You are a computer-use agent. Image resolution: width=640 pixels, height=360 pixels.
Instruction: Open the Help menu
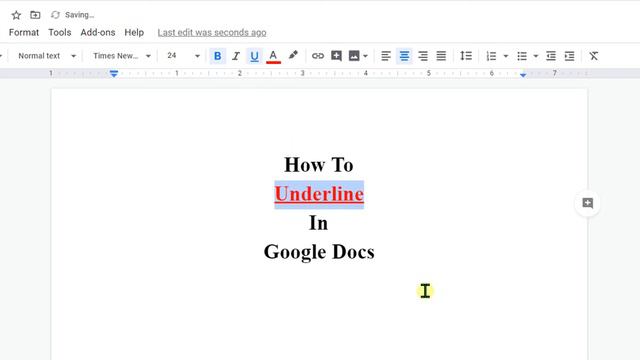[x=134, y=32]
